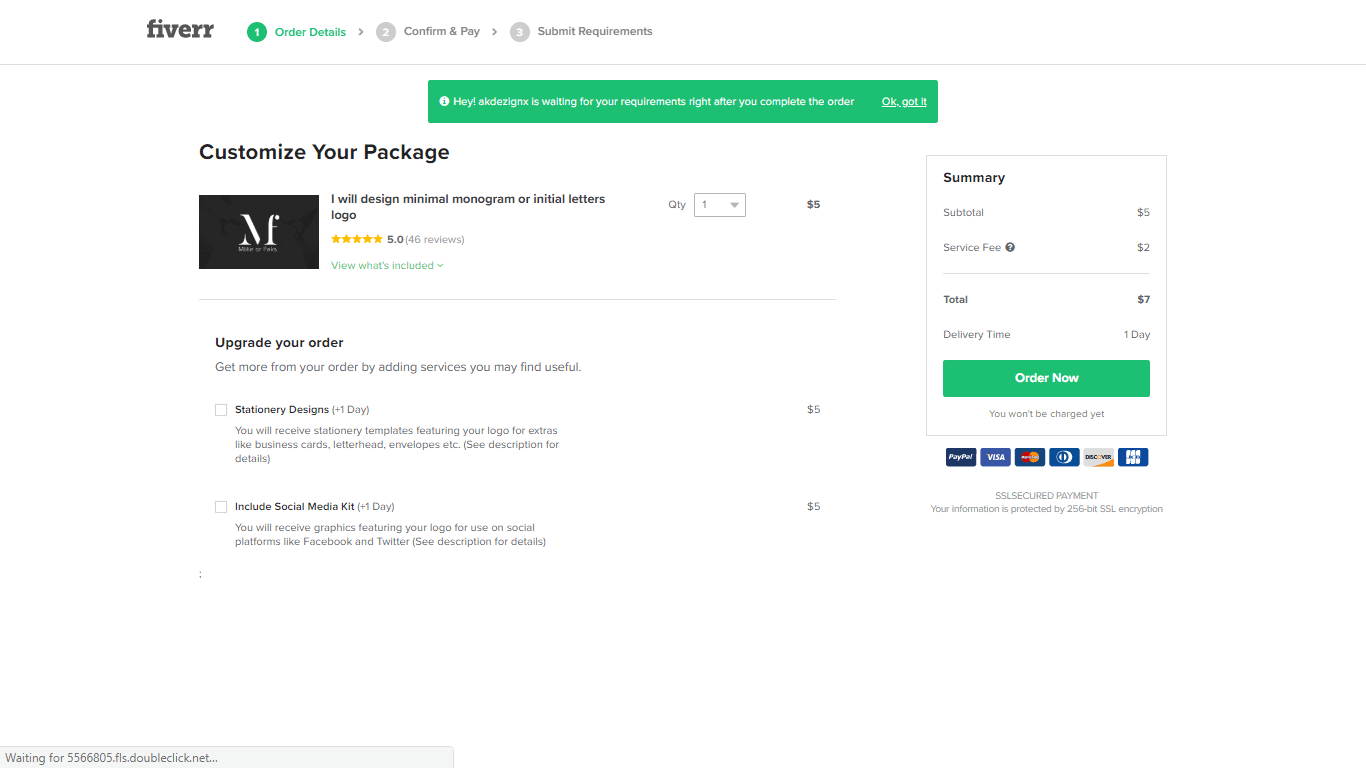
Task: Click the Order Now button
Action: [x=1046, y=378]
